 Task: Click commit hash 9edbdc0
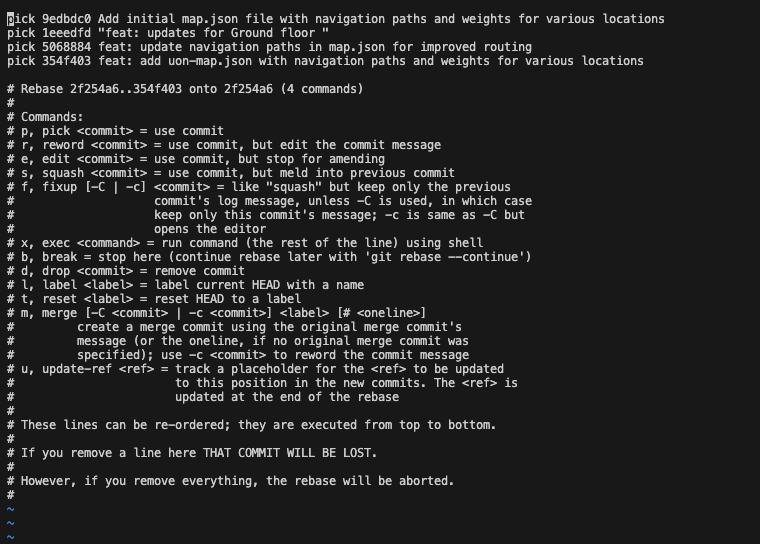click(66, 19)
